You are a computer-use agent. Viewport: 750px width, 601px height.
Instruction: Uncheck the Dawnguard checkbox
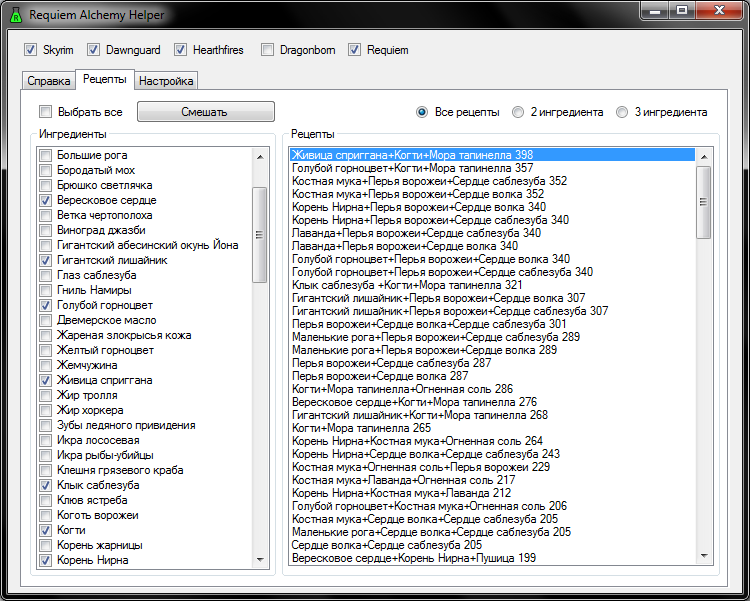(x=94, y=49)
